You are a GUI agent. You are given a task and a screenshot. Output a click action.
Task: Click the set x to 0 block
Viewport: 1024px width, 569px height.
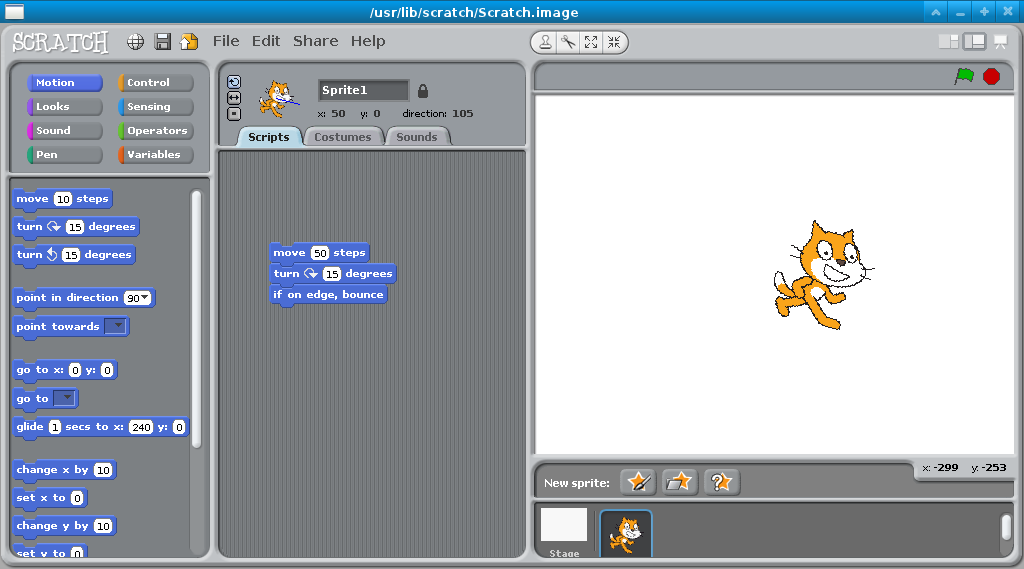click(x=50, y=498)
